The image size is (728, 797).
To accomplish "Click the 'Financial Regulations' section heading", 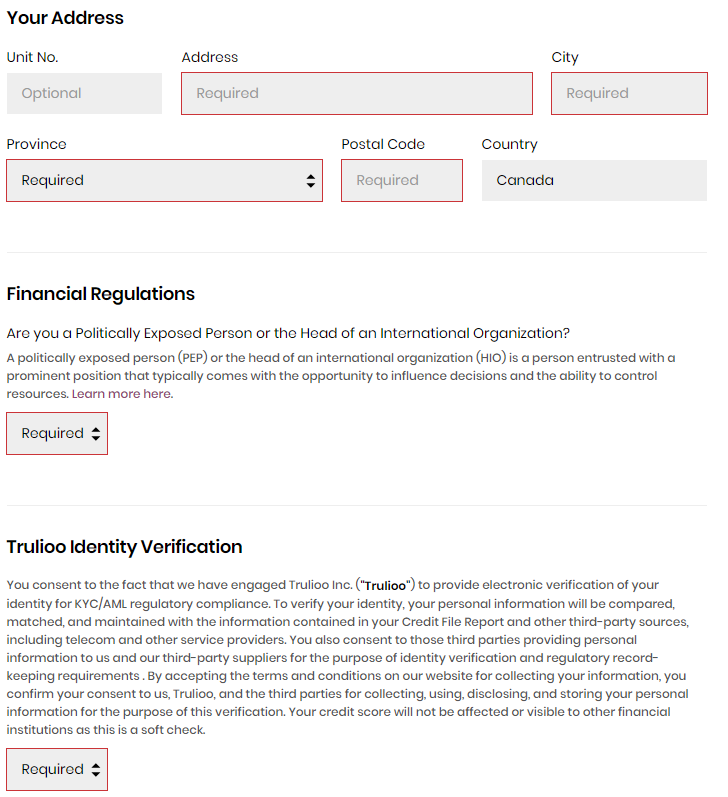I will pos(101,294).
